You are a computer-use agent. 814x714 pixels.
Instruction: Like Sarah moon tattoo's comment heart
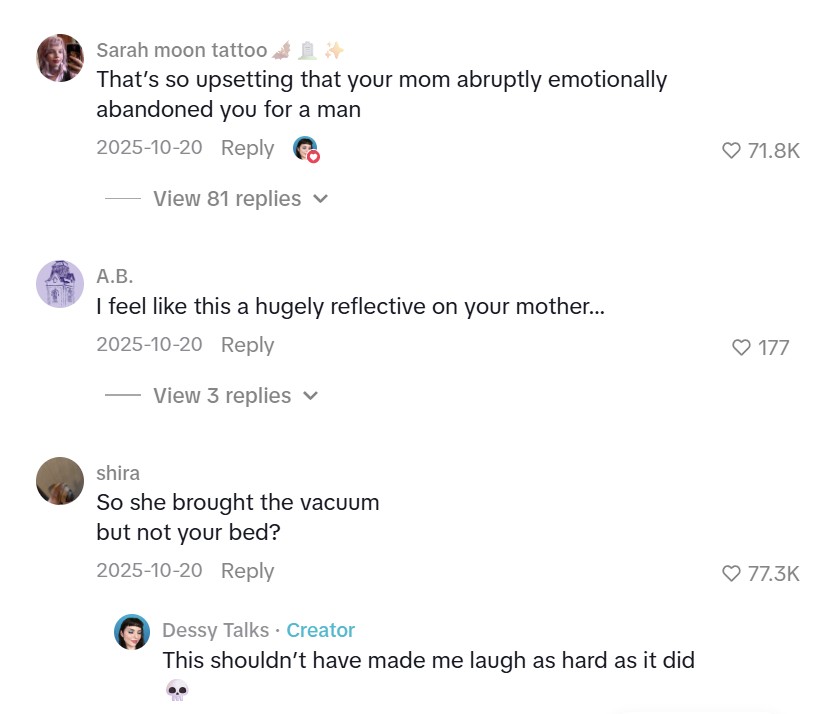click(731, 151)
